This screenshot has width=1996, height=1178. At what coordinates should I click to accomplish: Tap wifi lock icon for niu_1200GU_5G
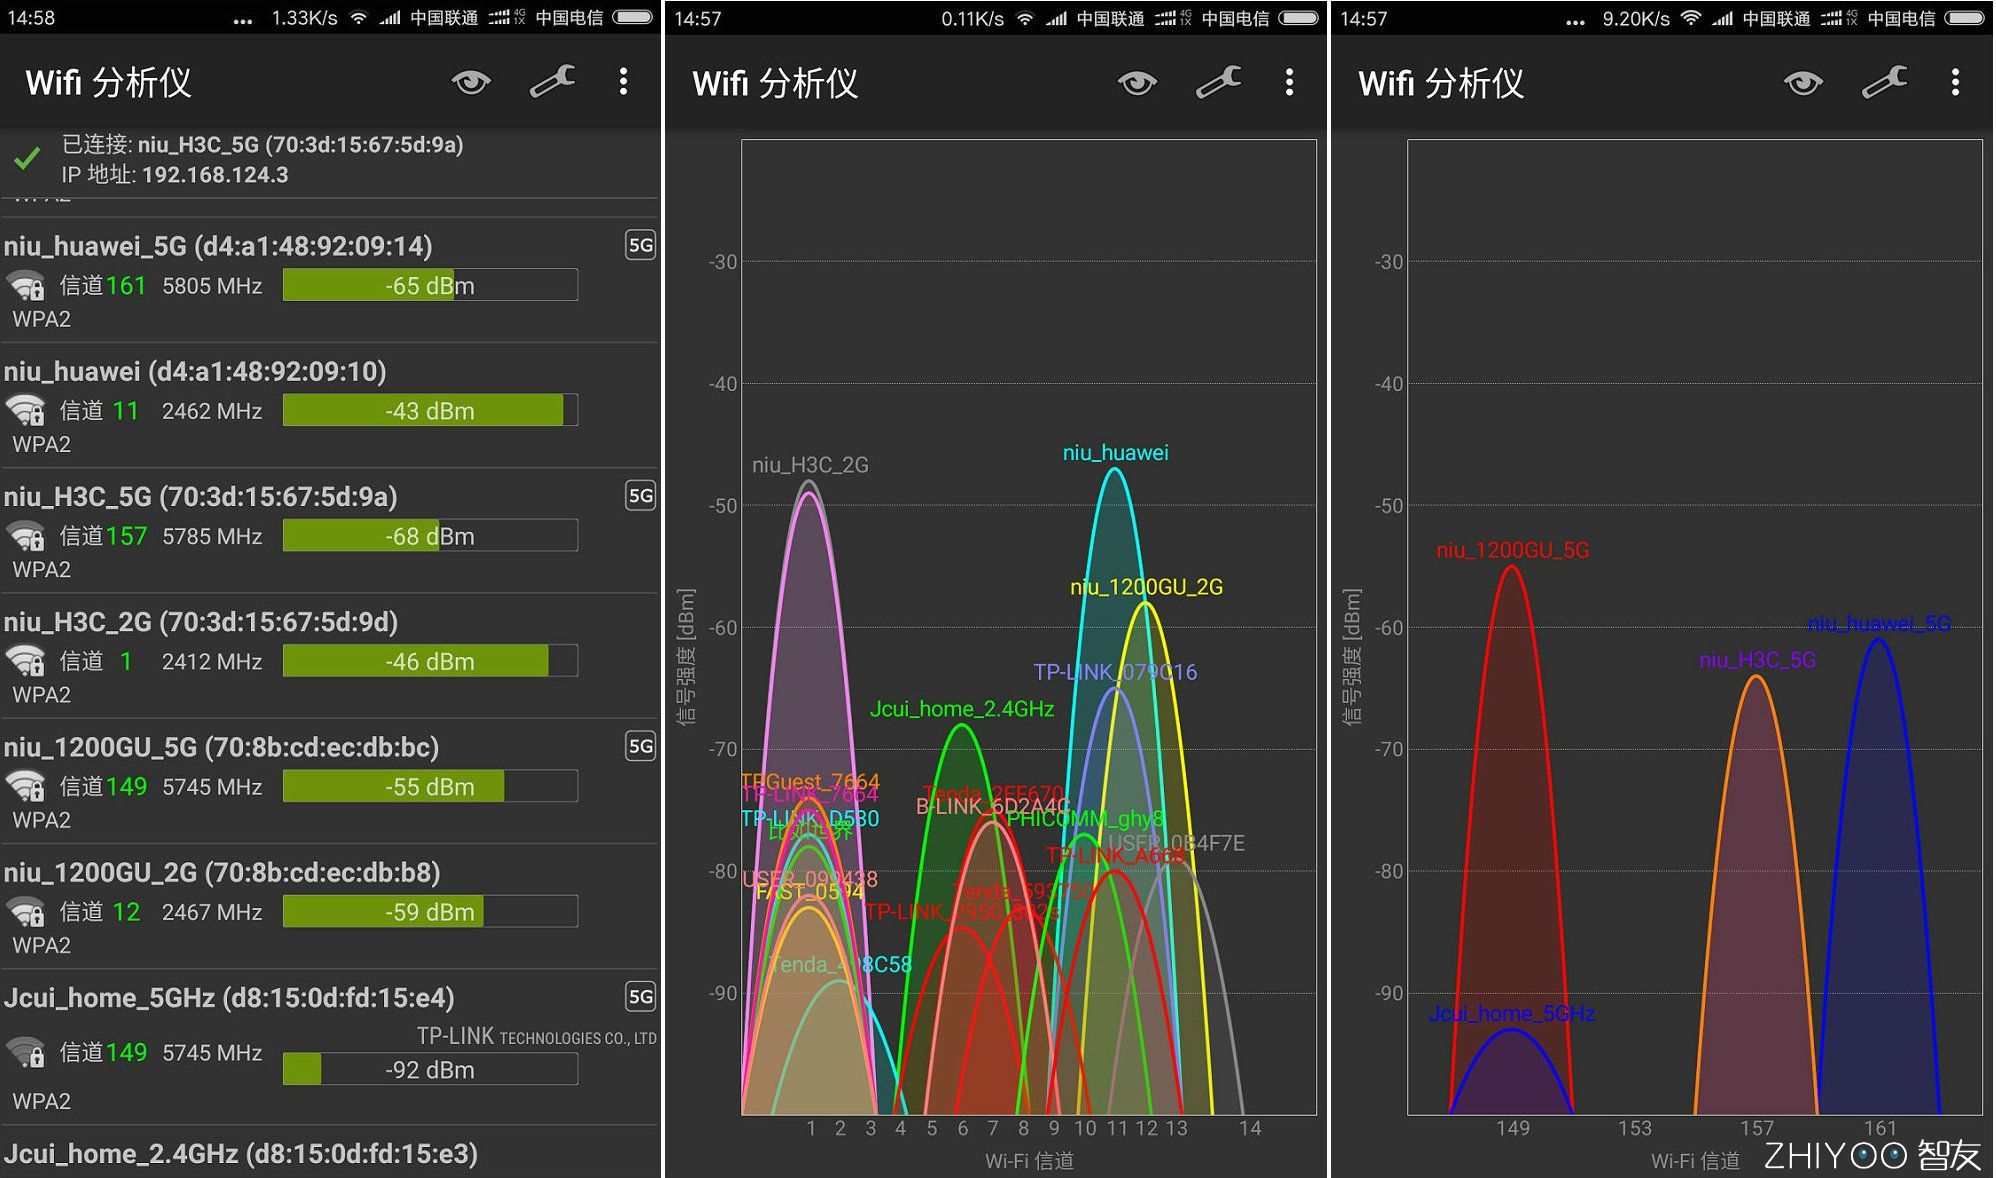(26, 787)
